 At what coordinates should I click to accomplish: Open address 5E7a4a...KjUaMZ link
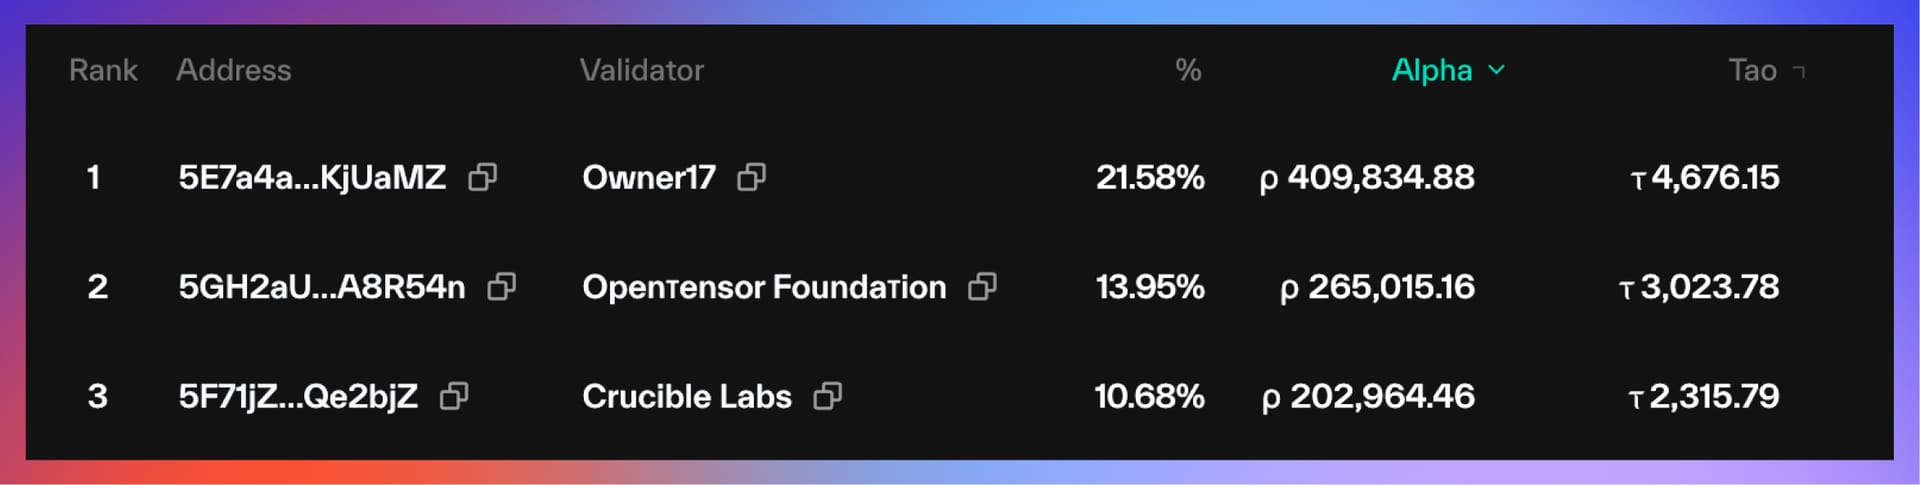point(312,177)
